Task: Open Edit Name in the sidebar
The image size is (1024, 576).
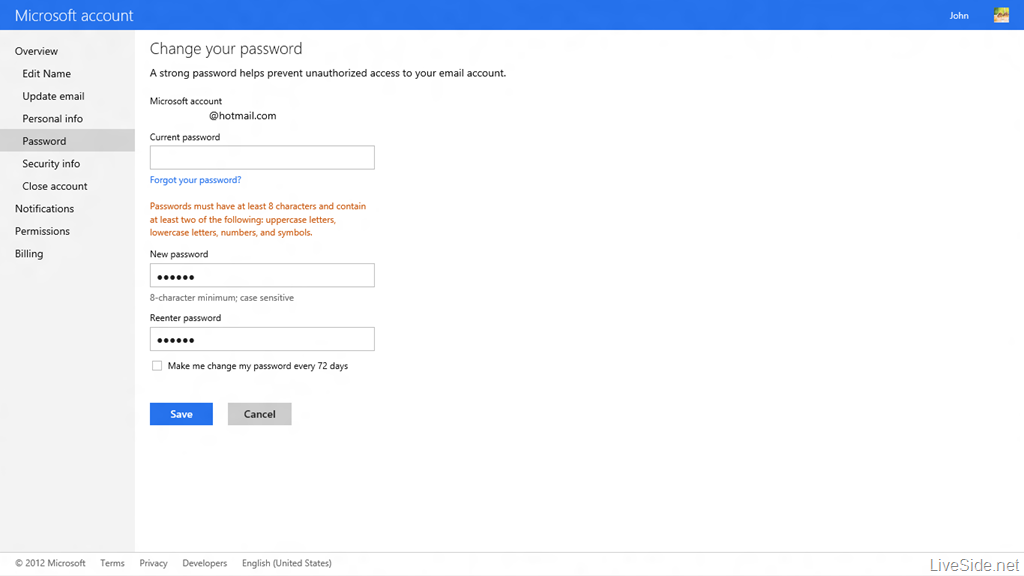Action: pyautogui.click(x=46, y=74)
